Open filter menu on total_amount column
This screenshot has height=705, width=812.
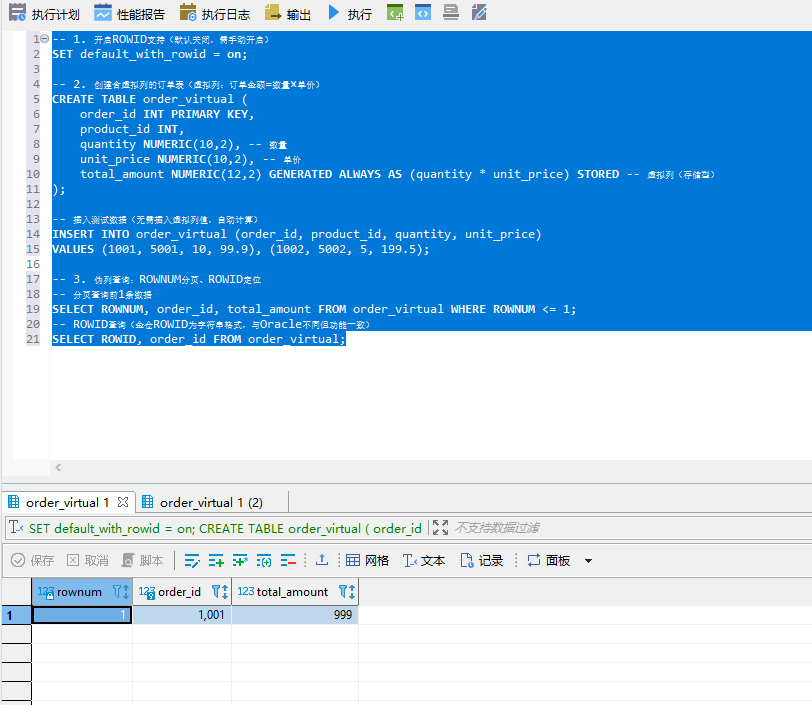coord(346,592)
